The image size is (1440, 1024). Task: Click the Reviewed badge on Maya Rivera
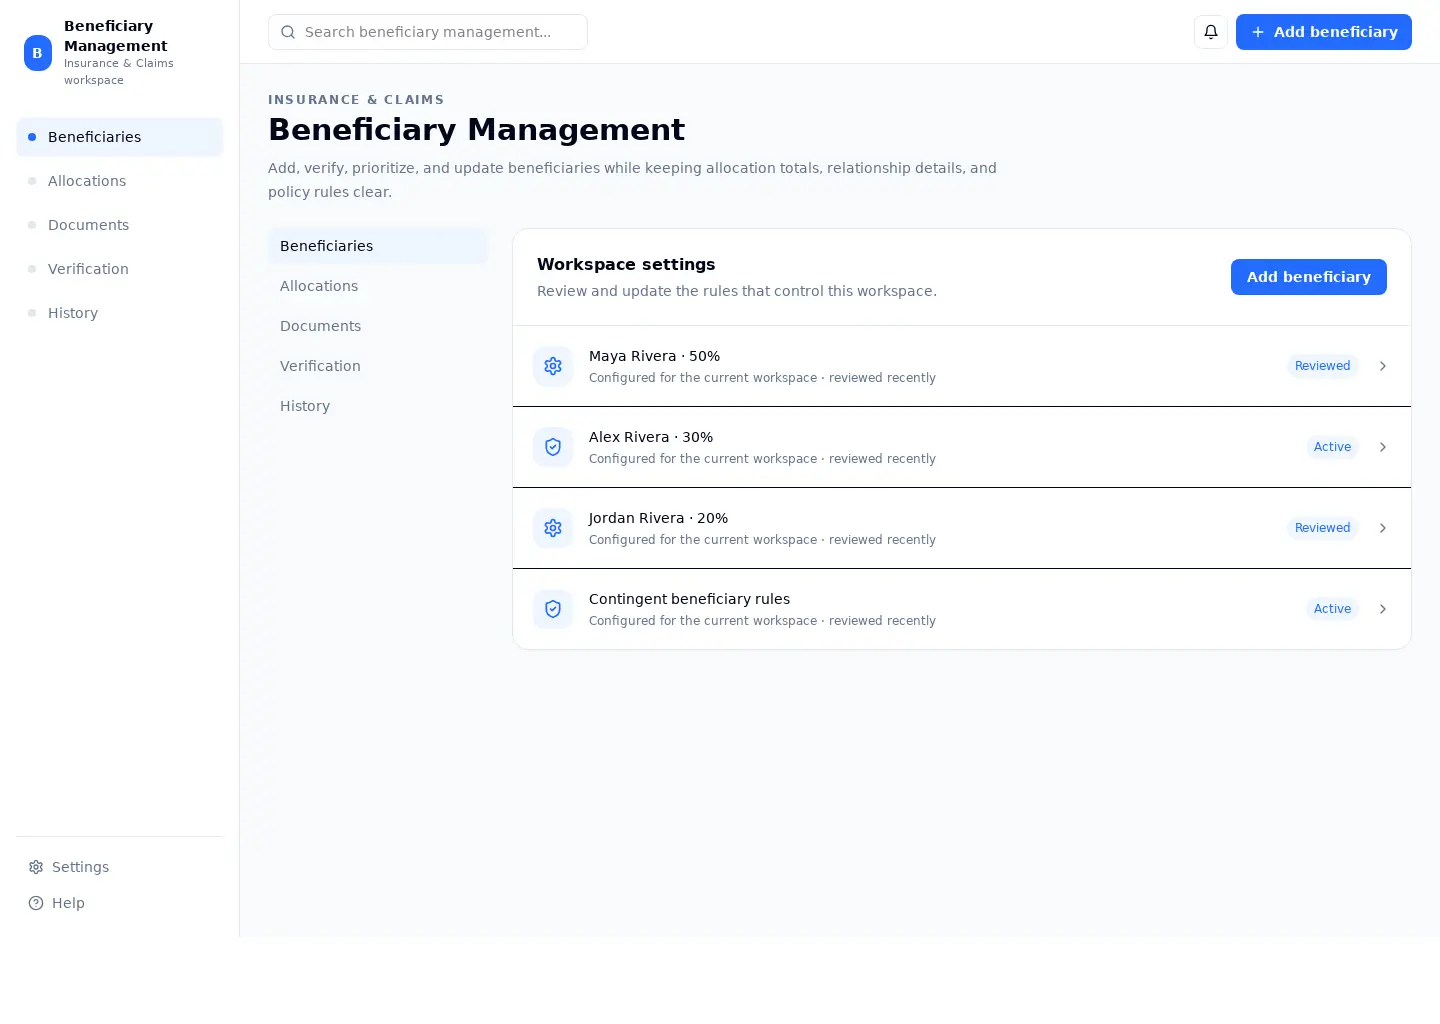1322,366
